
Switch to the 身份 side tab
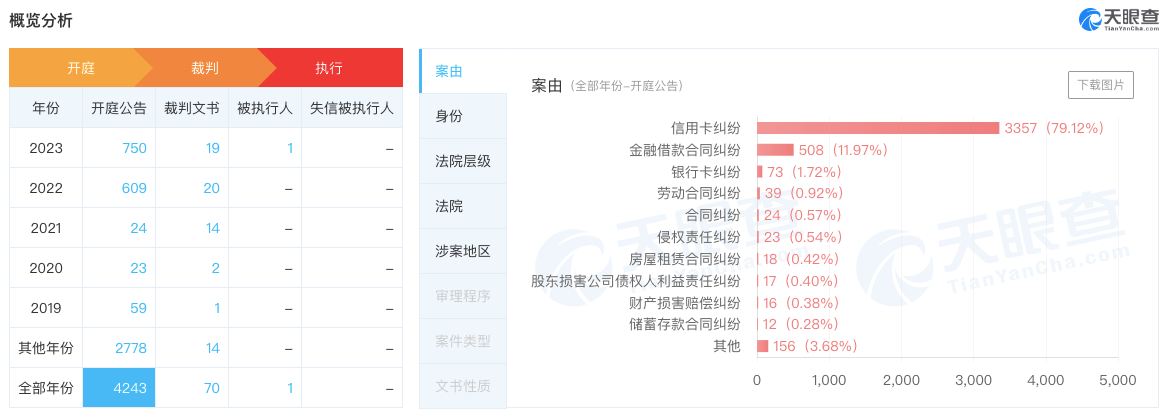[x=449, y=116]
